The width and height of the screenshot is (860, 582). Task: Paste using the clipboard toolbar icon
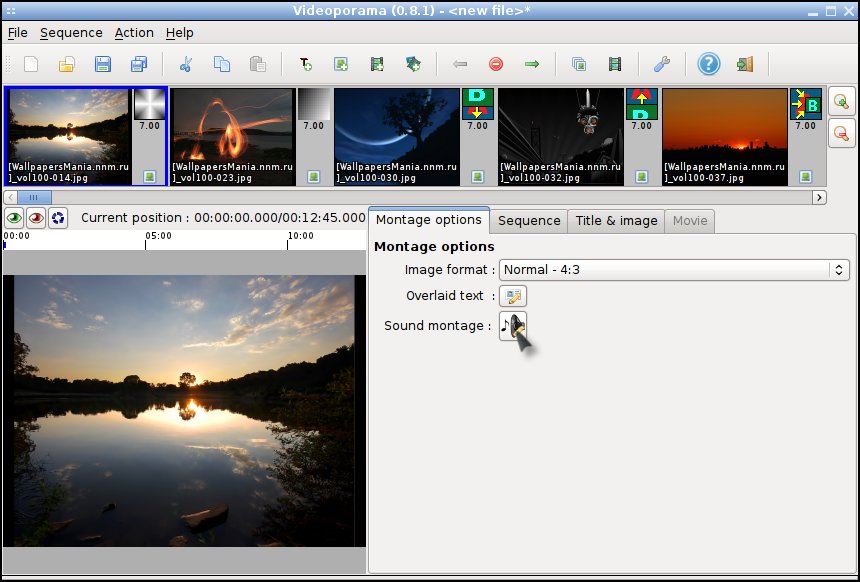click(x=257, y=64)
